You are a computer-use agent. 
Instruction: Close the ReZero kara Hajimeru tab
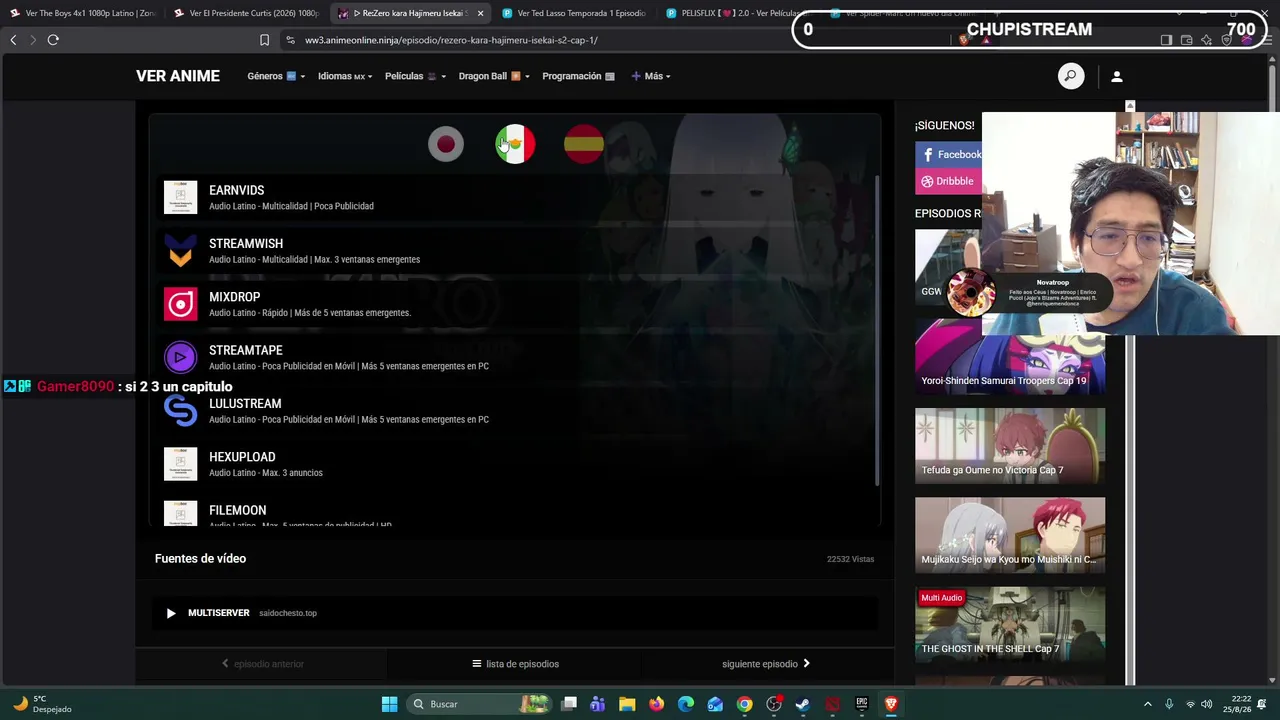481,13
